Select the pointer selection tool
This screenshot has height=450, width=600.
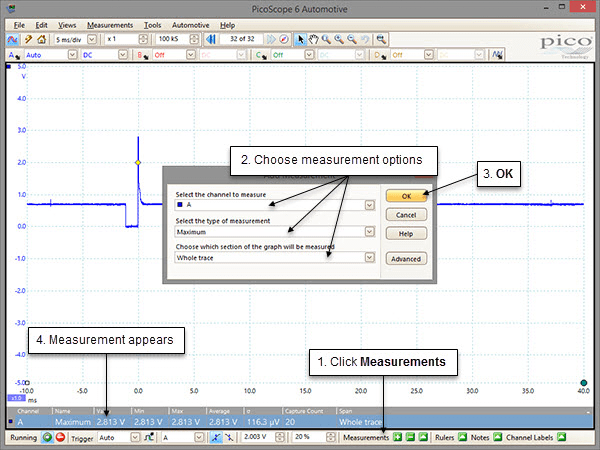(300, 39)
